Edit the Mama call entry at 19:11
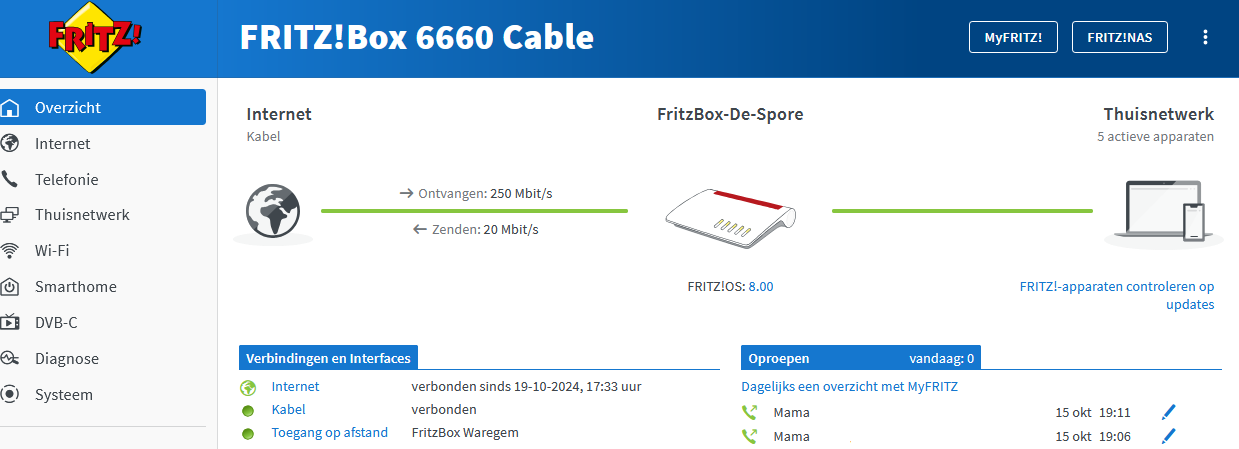Screen dimensions: 1239x449 [1168, 412]
